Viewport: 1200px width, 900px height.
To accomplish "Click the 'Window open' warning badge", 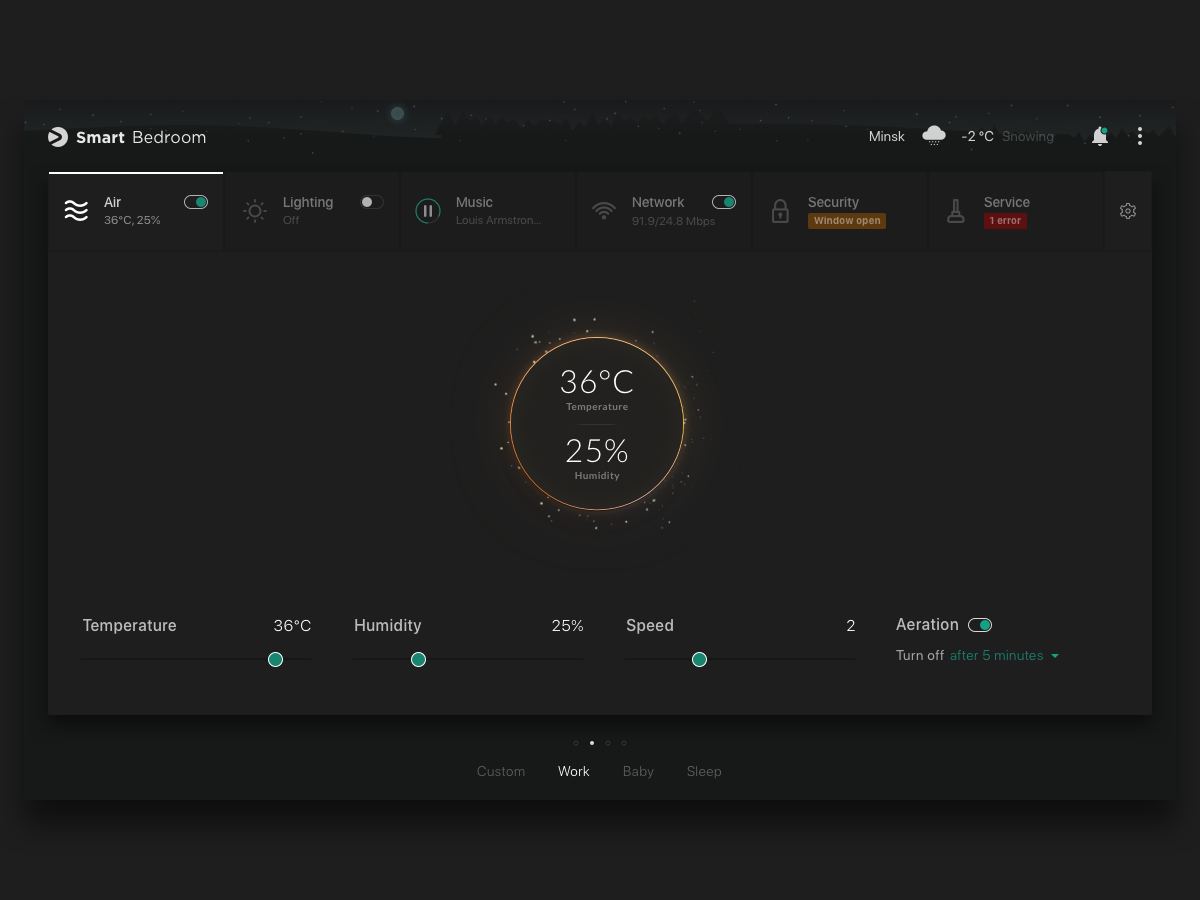I will [847, 221].
